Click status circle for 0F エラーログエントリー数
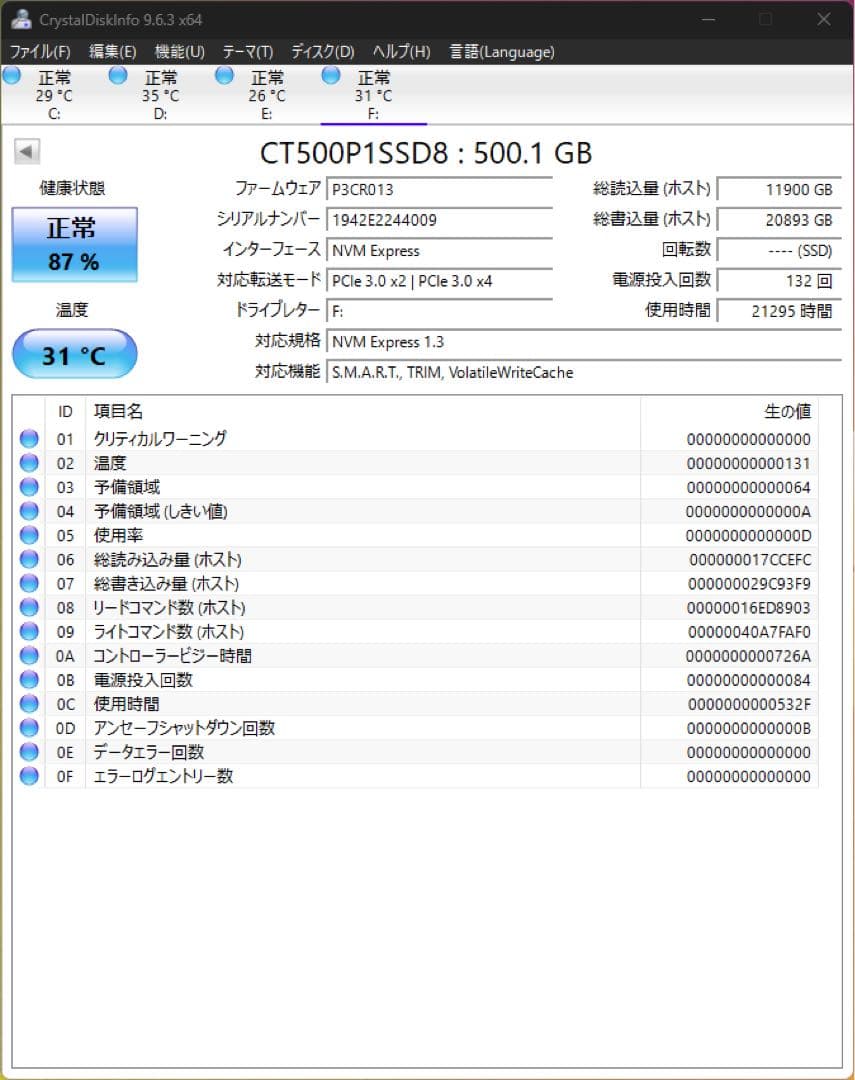 pos(29,776)
